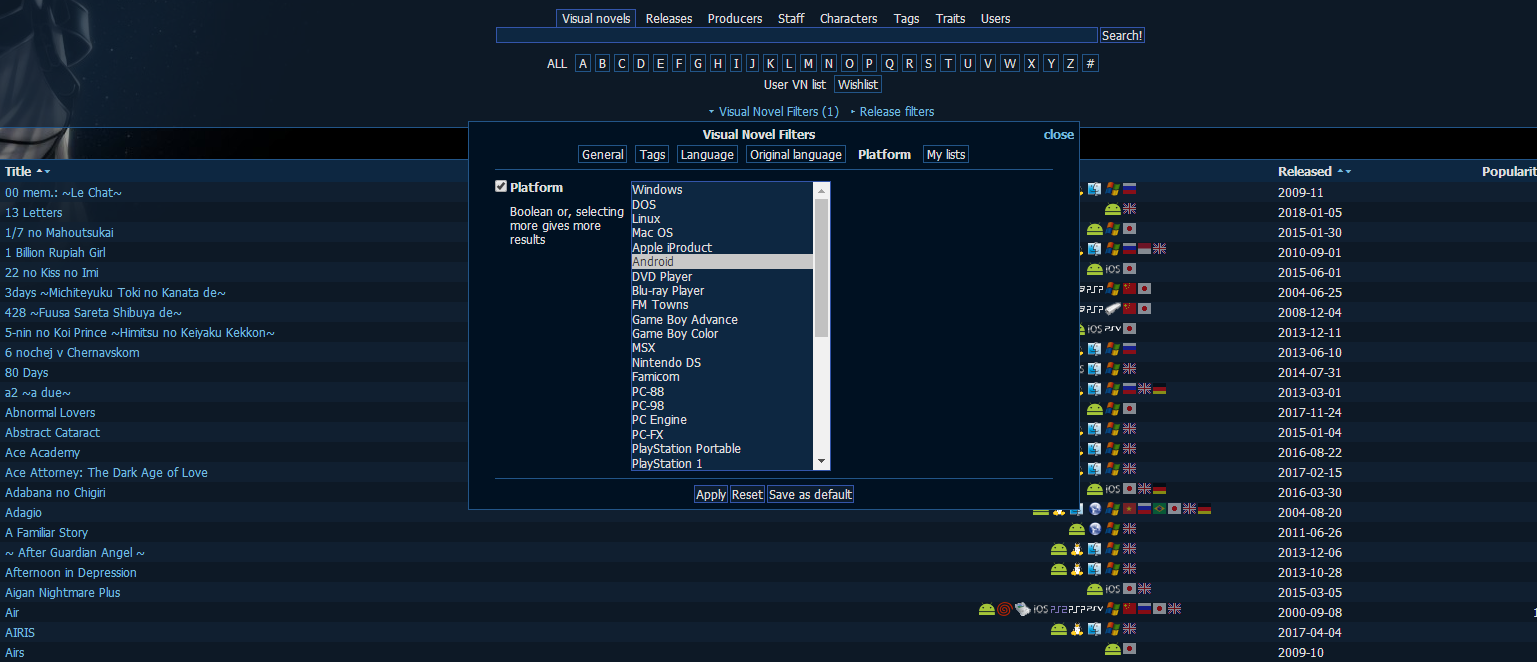Click the # letter filter
Image resolution: width=1537 pixels, height=662 pixels.
[1090, 63]
